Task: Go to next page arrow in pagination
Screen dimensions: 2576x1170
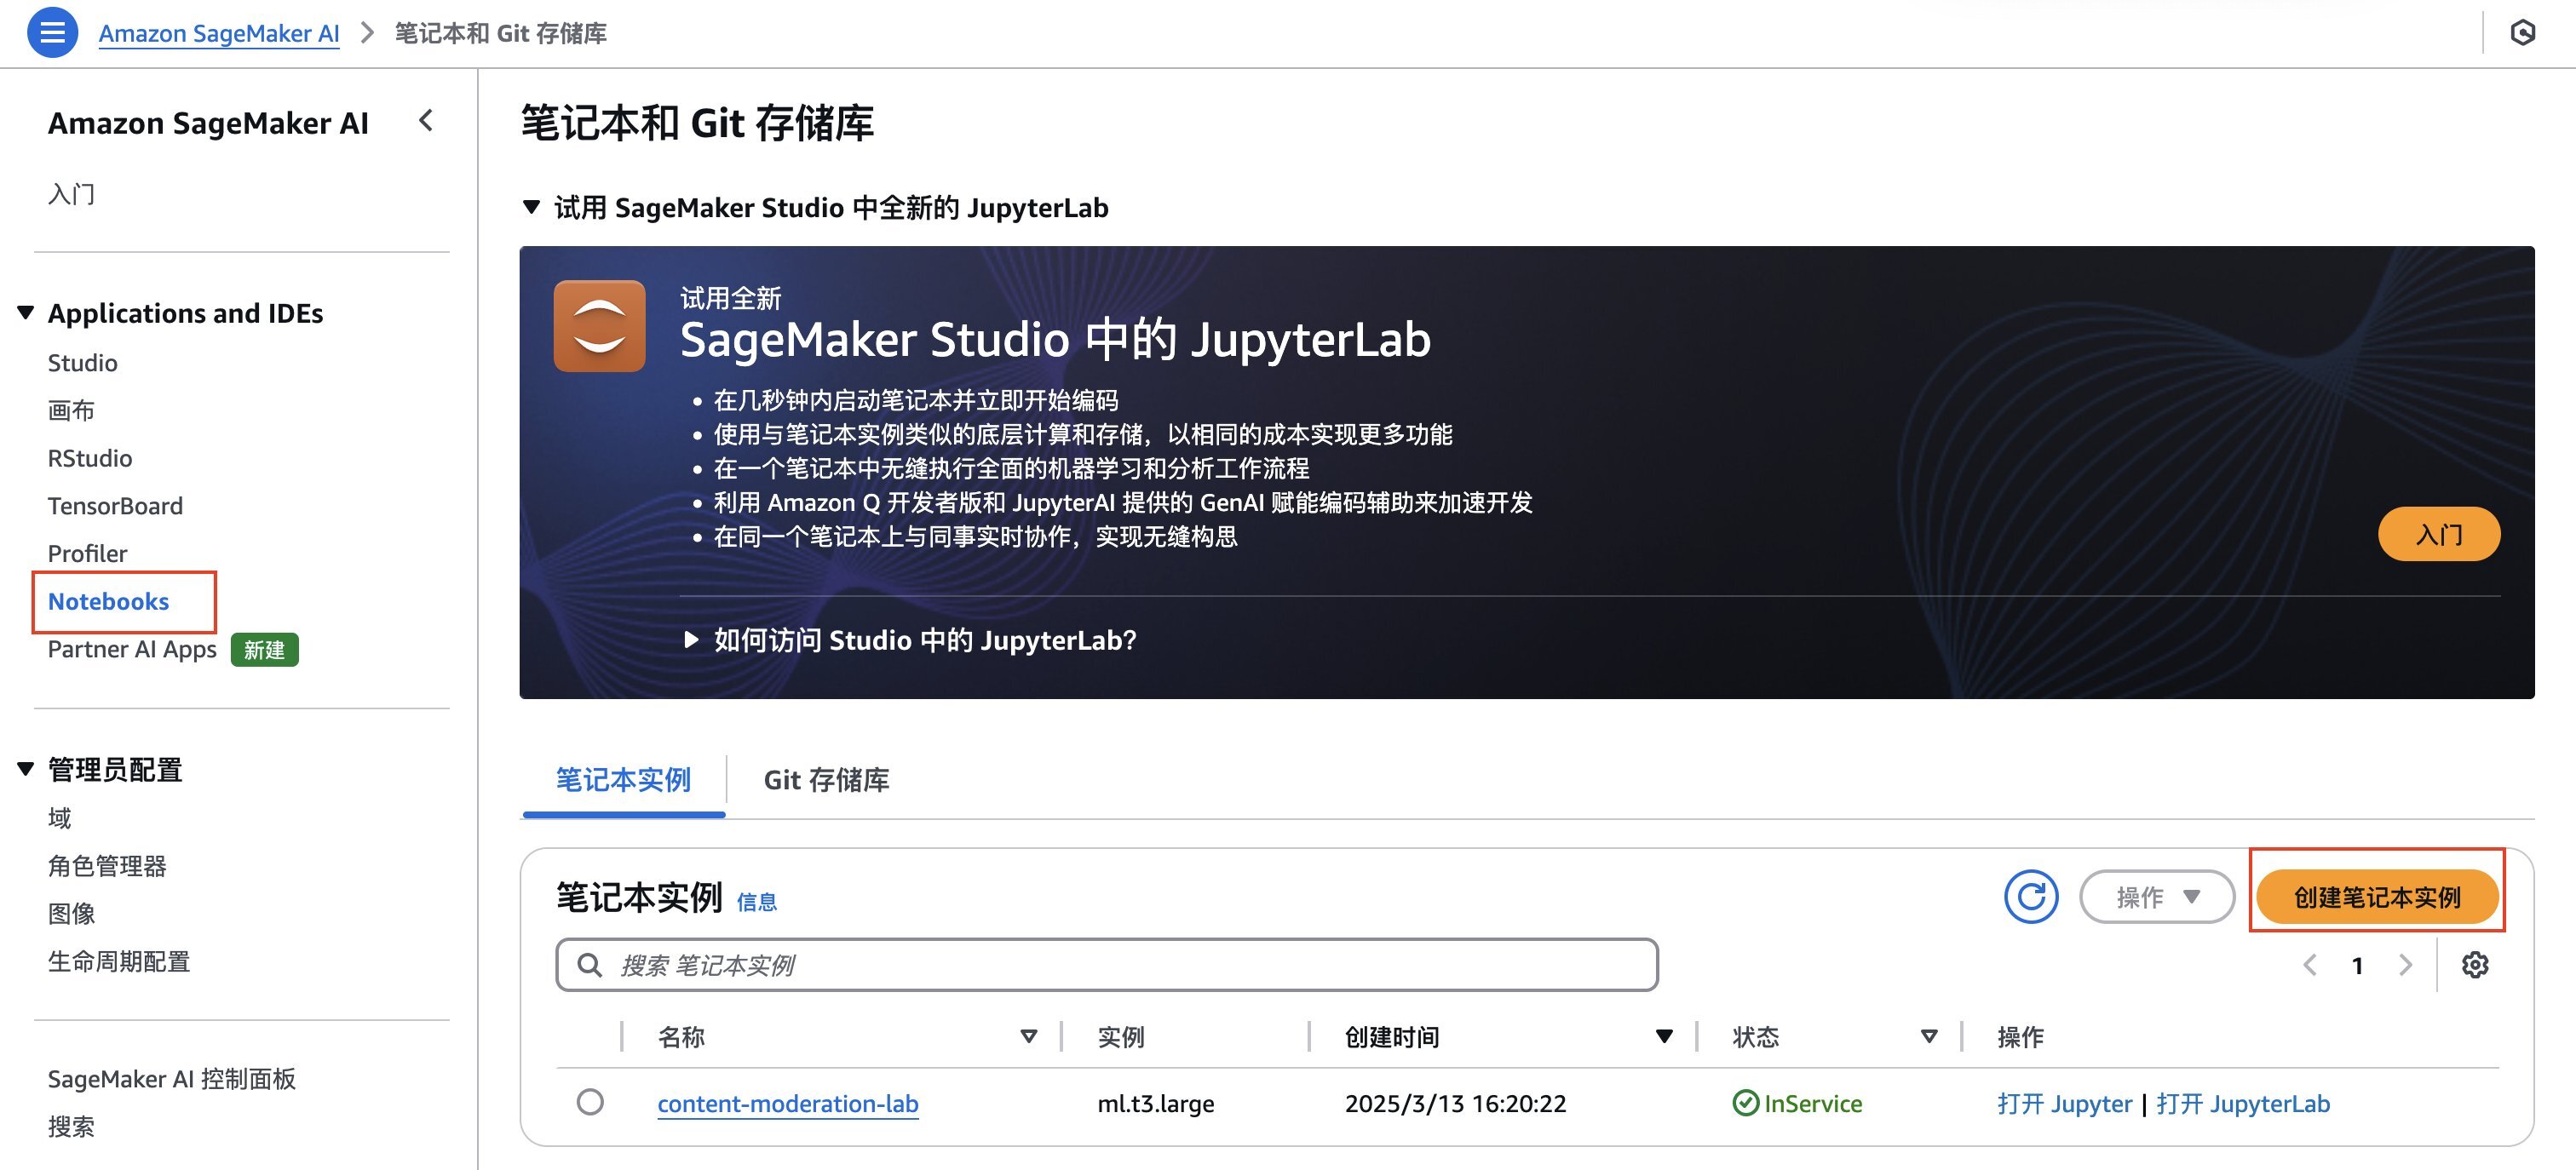Action: click(x=2405, y=965)
